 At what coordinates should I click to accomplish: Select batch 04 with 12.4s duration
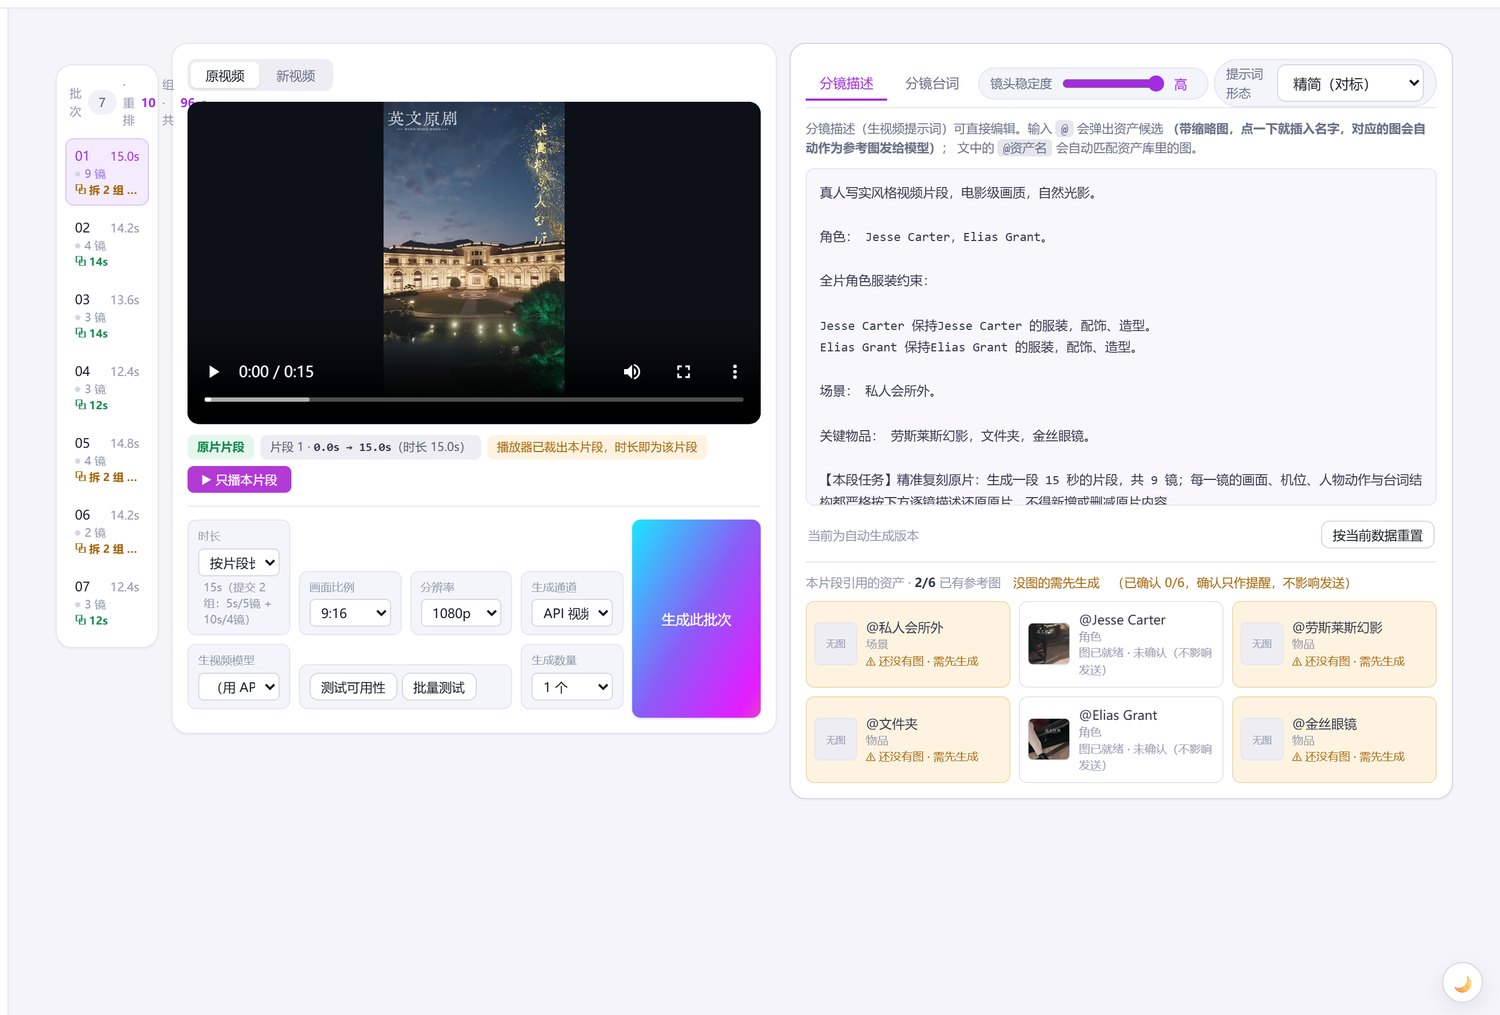(x=107, y=388)
